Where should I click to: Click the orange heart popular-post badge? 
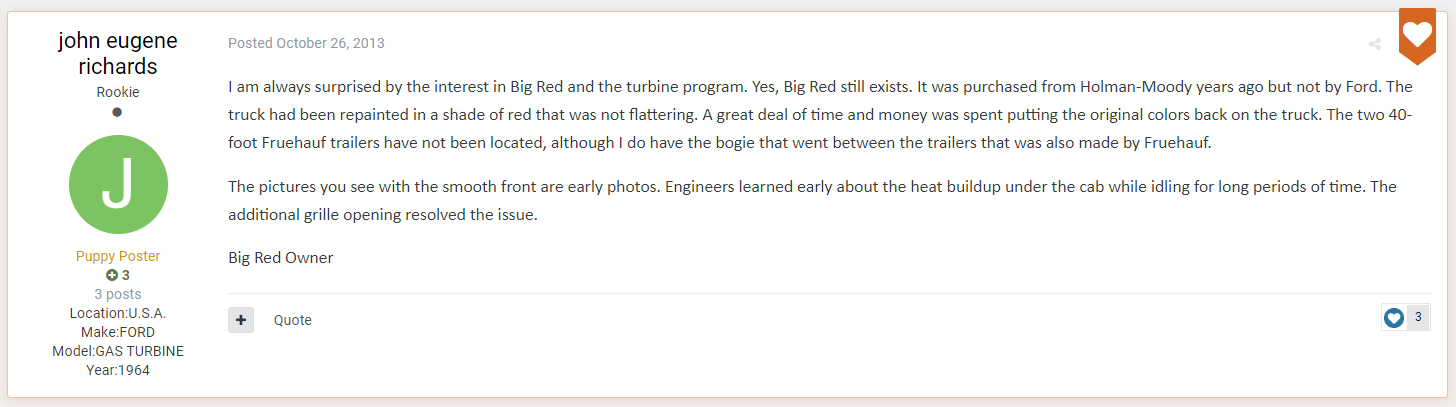(x=1417, y=35)
